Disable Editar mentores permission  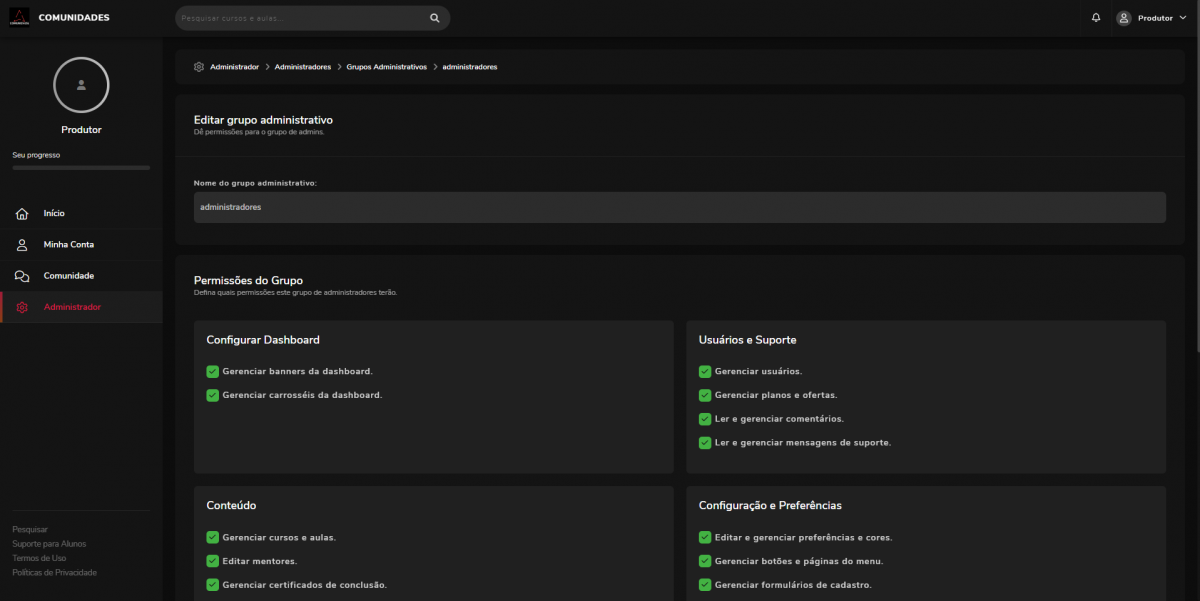(x=212, y=561)
